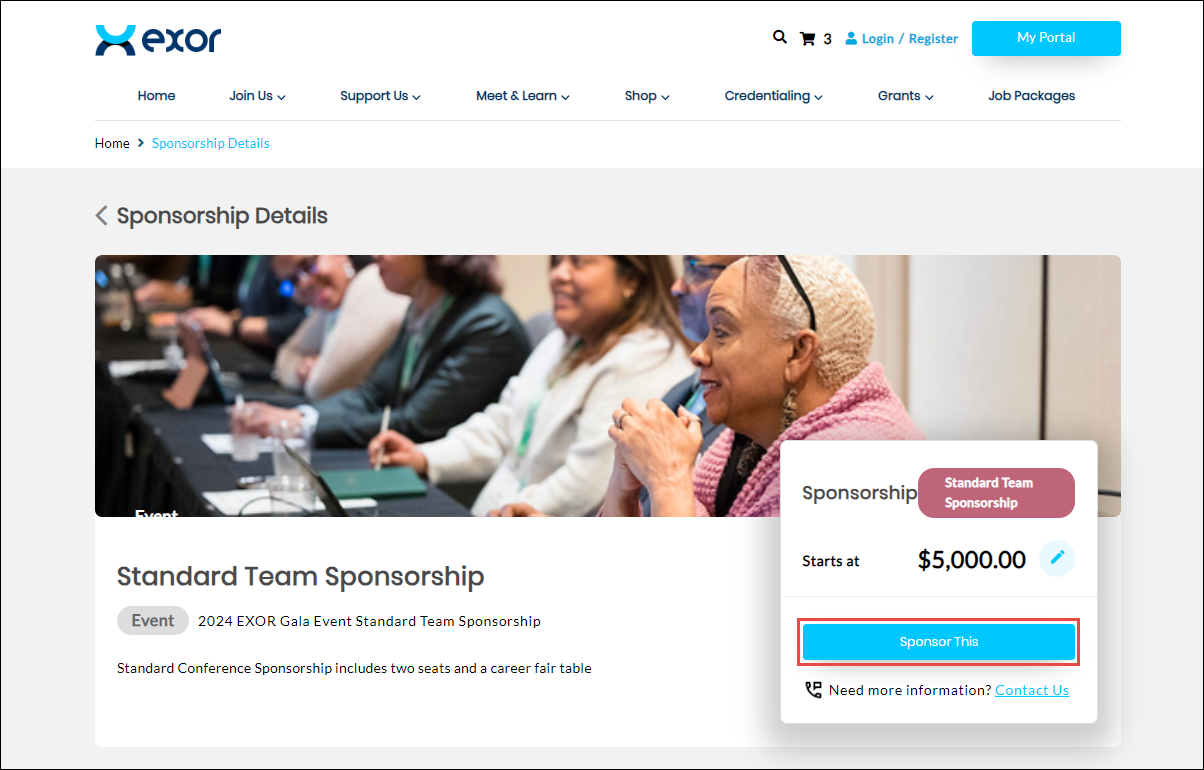Viewport: 1204px width, 770px height.
Task: Click the Sponsor This button
Action: point(939,642)
